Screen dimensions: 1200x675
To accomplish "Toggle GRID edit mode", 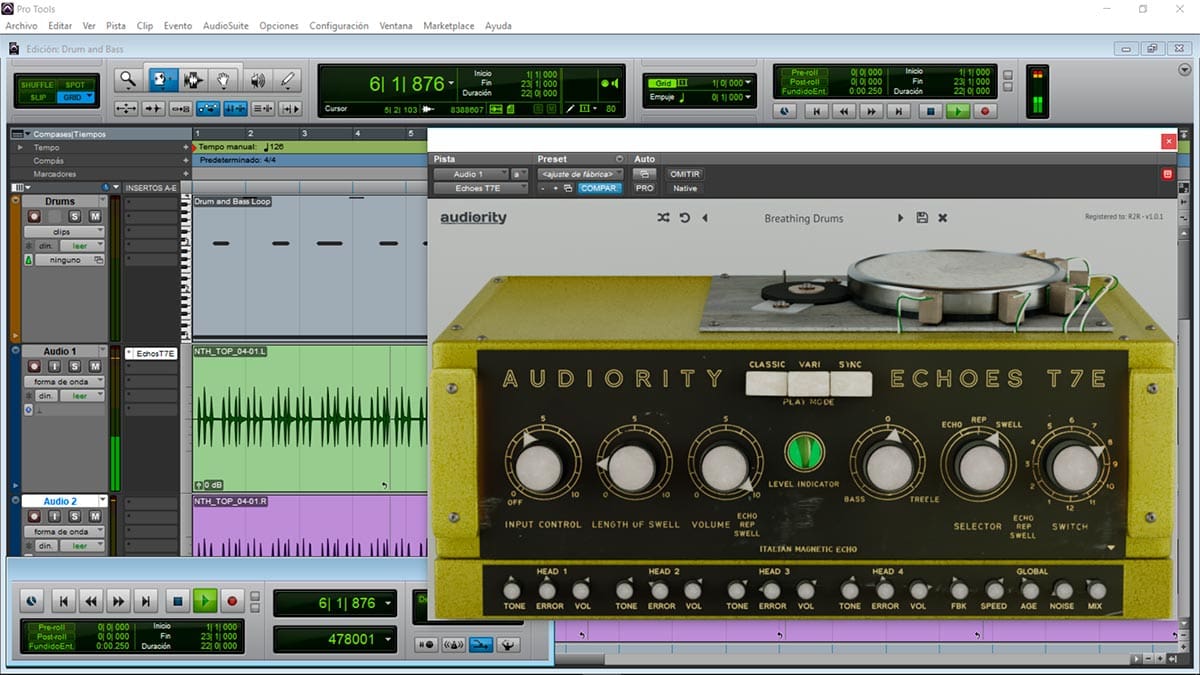I will (76, 97).
